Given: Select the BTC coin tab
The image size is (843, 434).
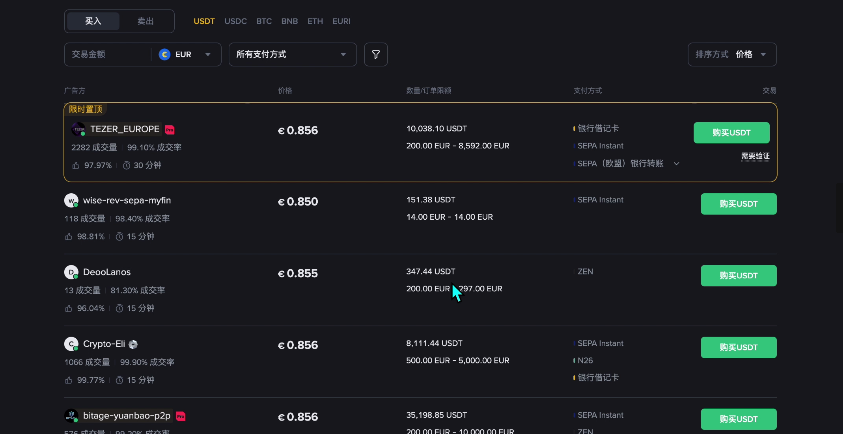Looking at the screenshot, I should click(264, 21).
